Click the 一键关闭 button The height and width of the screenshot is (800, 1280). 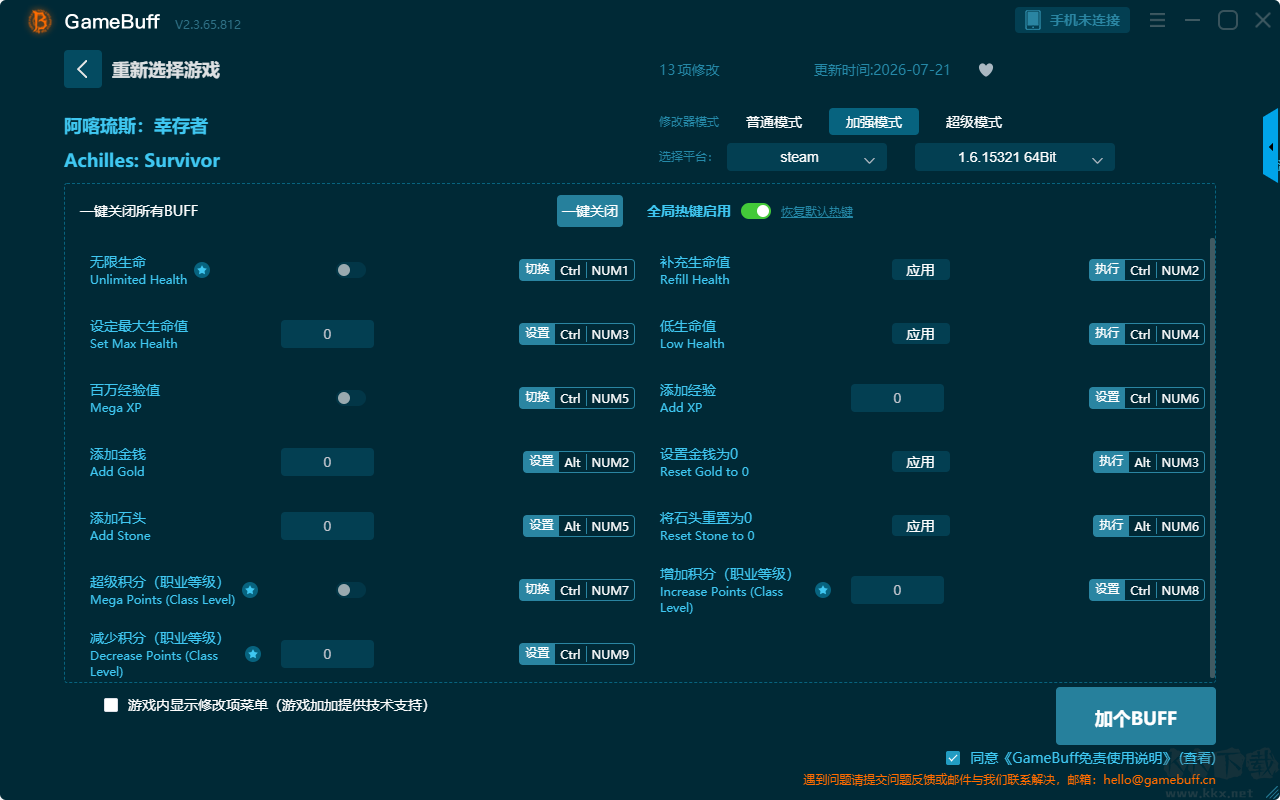click(x=590, y=211)
